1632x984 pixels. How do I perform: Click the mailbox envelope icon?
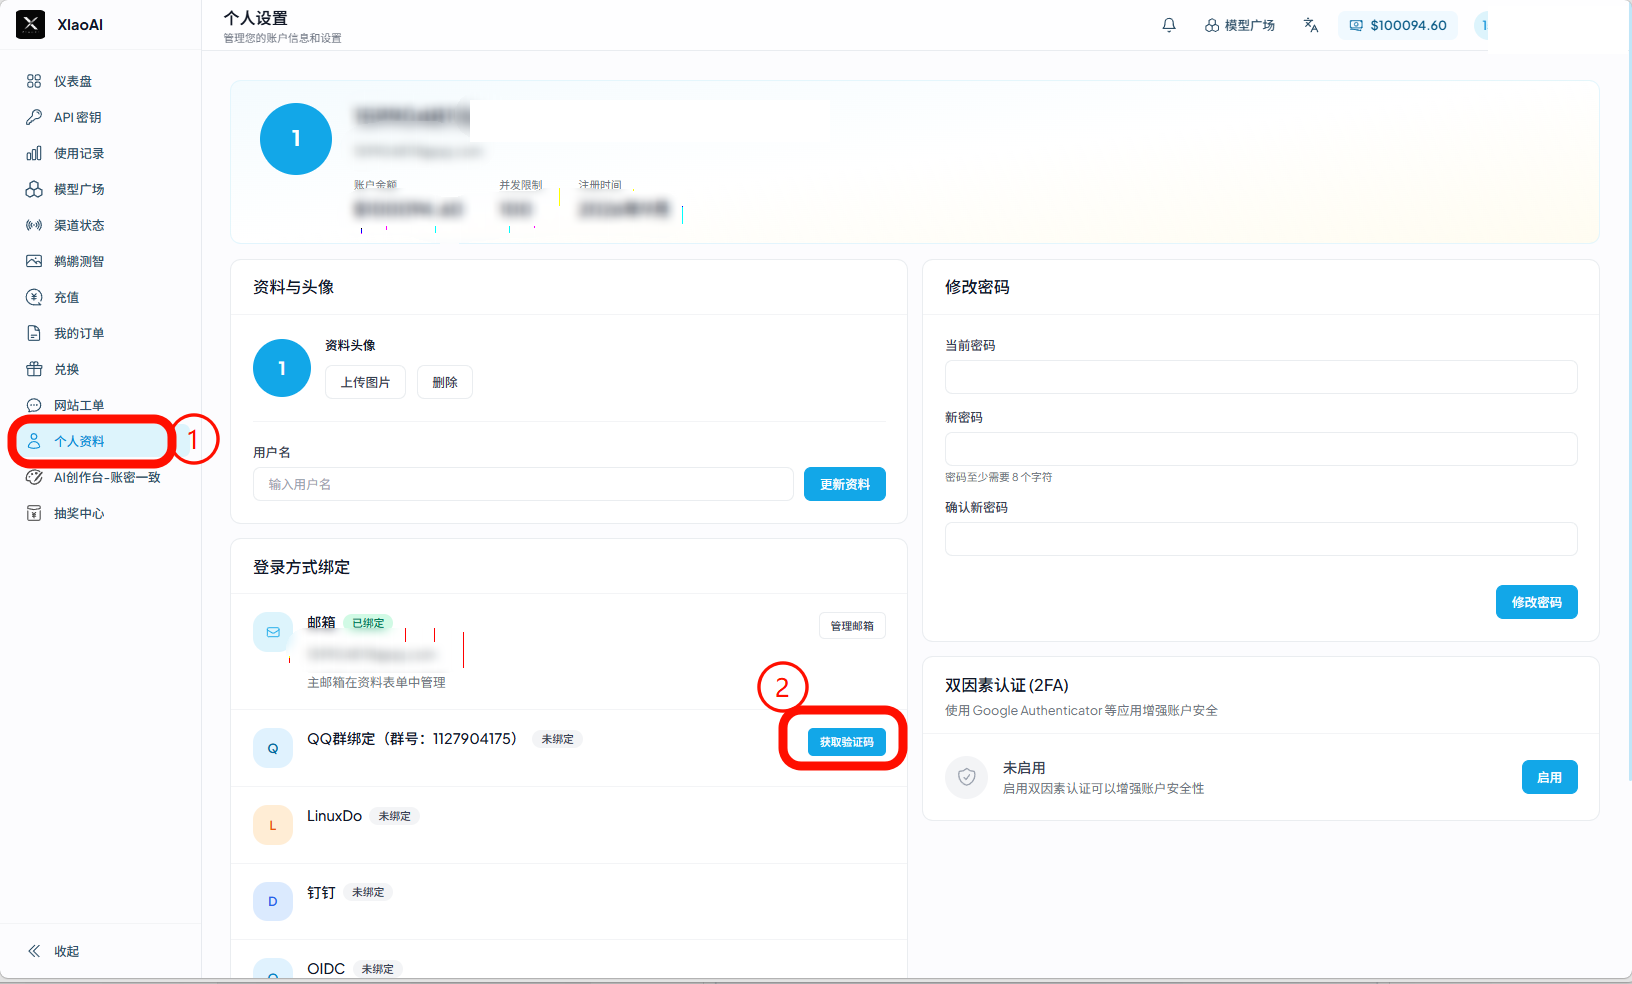pyautogui.click(x=273, y=632)
